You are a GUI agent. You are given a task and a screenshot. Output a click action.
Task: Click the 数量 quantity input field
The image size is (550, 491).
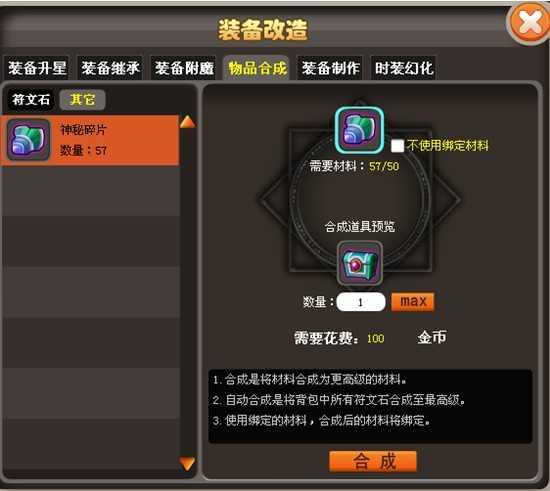361,302
